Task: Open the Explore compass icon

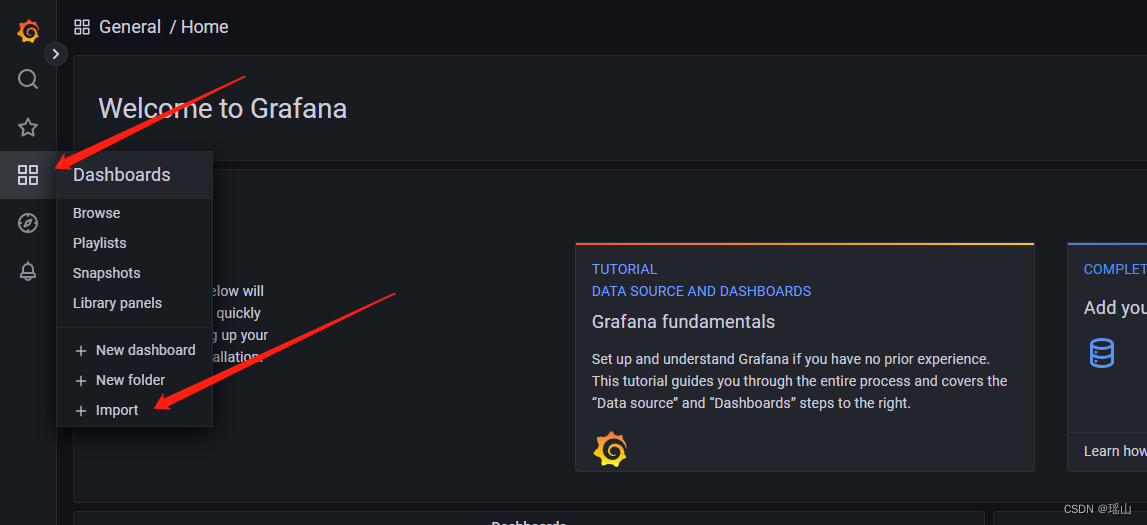Action: [x=28, y=223]
